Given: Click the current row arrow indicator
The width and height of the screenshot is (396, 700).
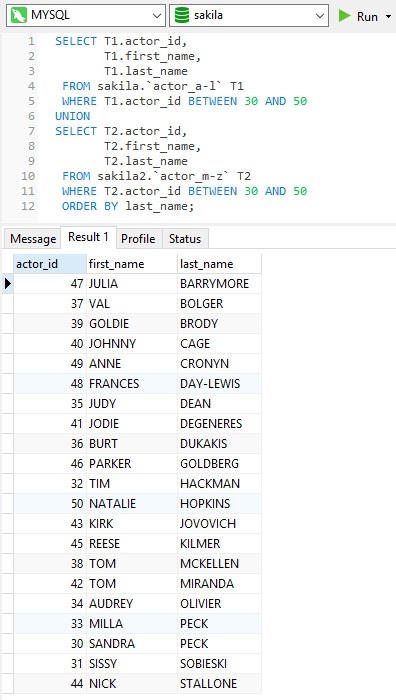Looking at the screenshot, I should click(x=8, y=283).
